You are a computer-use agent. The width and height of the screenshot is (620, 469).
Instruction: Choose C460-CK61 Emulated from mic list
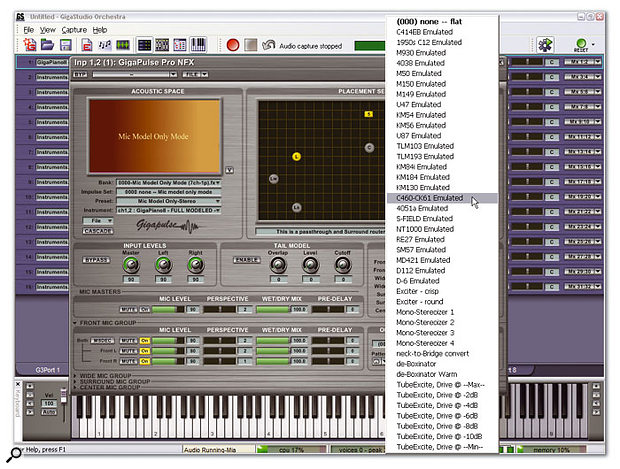pyautogui.click(x=442, y=198)
